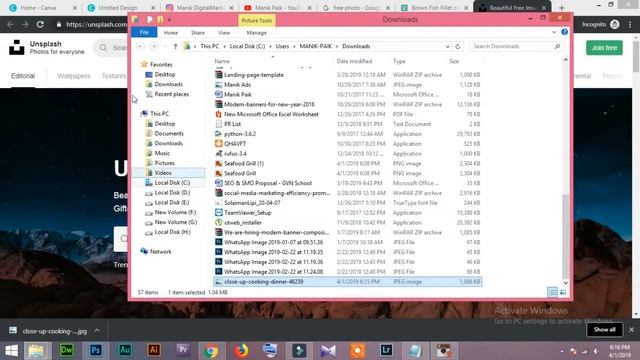Click the Windows Start button
640x360 pixels.
[11, 351]
